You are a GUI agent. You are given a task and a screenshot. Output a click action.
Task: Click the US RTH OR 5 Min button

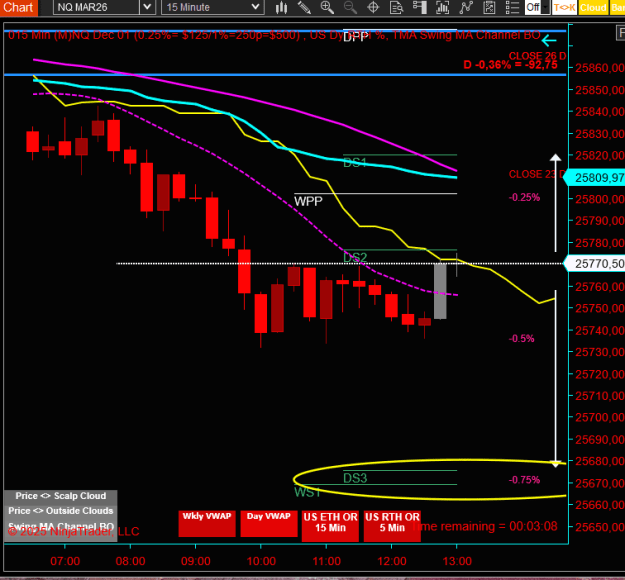392,526
